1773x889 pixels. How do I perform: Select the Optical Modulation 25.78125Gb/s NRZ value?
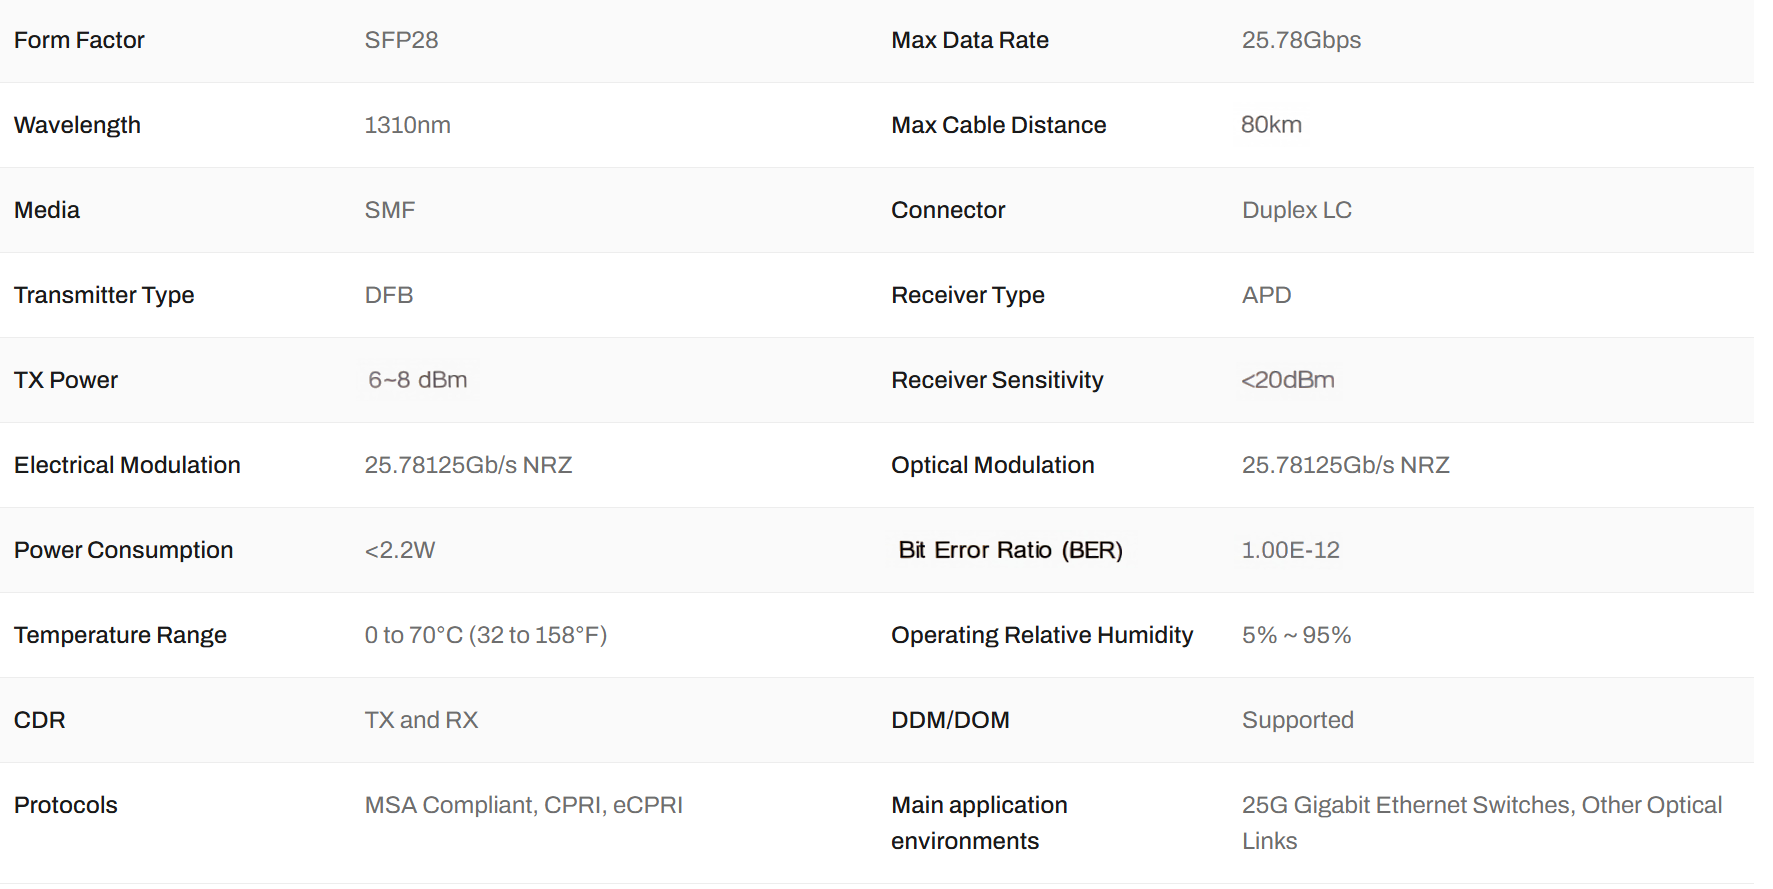click(x=1345, y=465)
